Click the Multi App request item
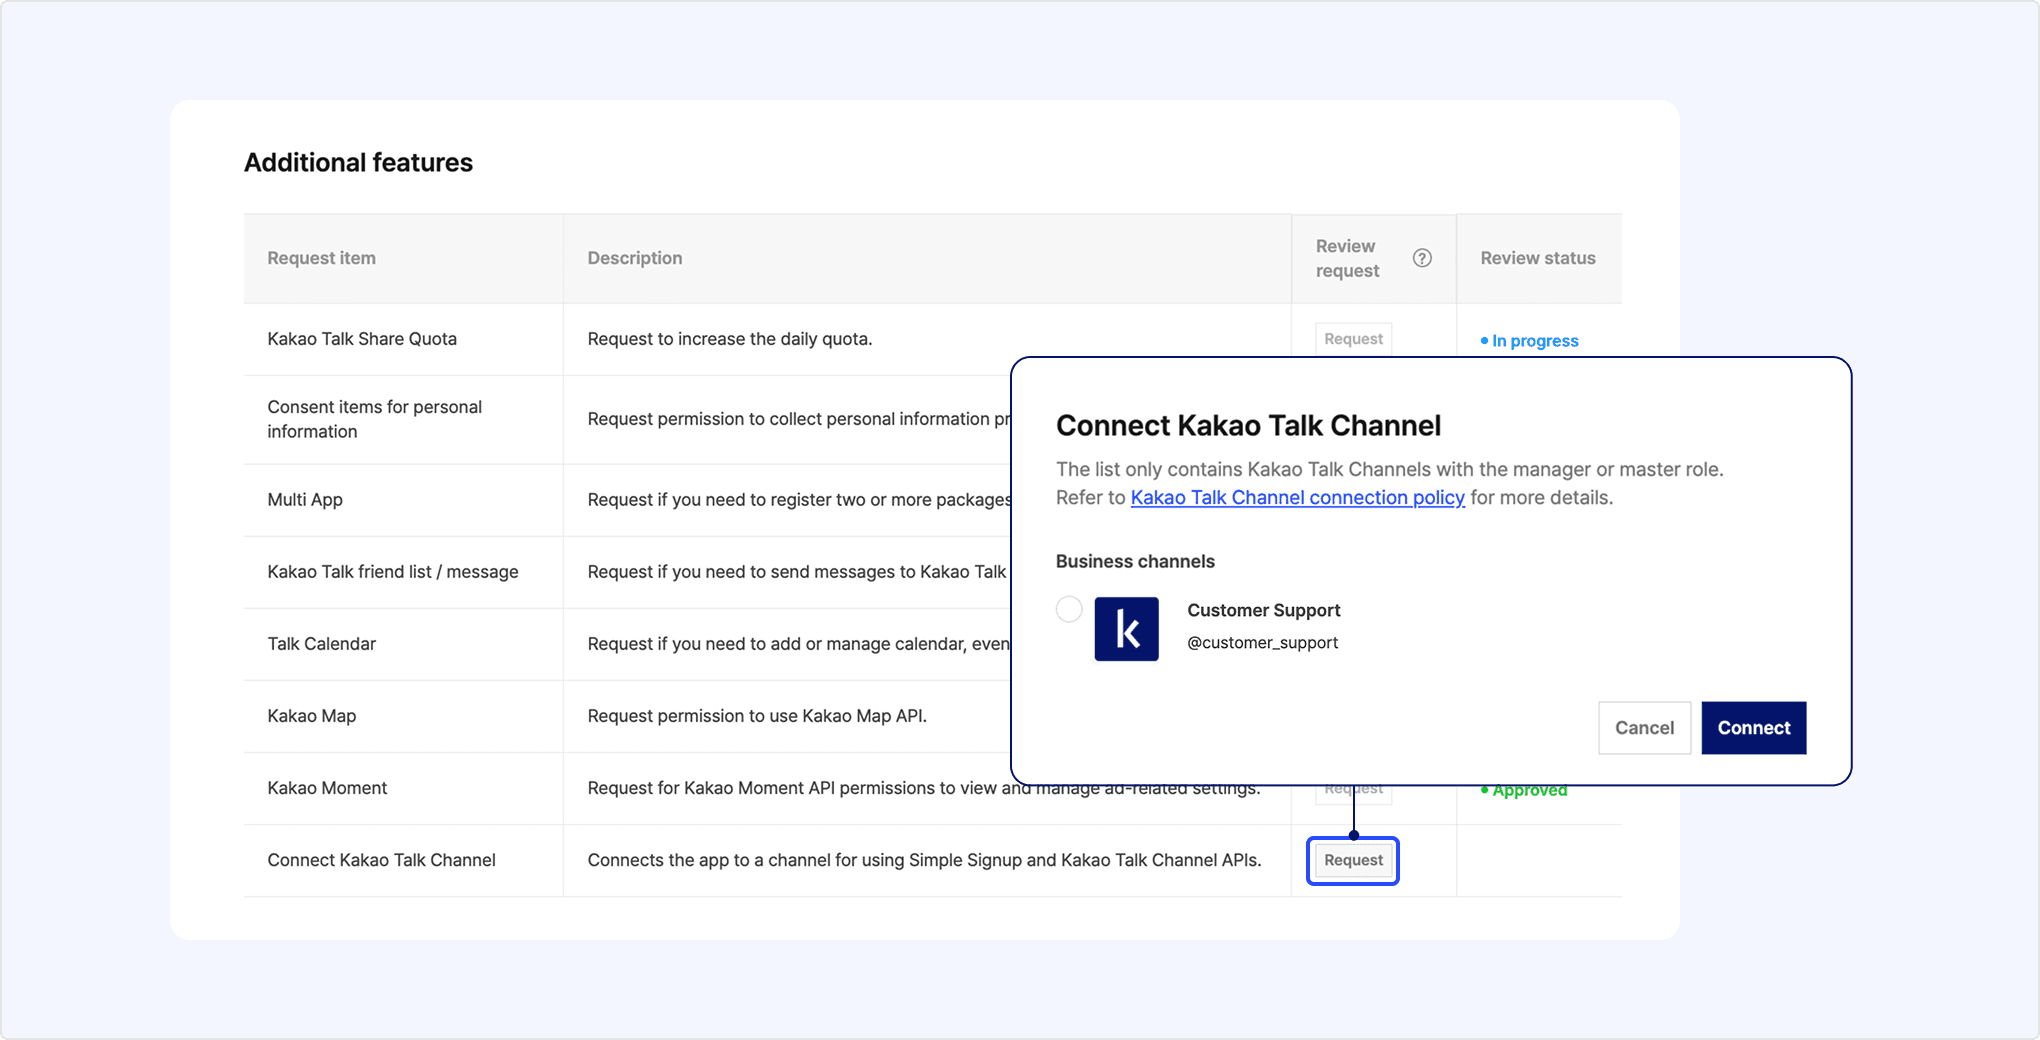Viewport: 2040px width, 1040px height. (x=305, y=500)
